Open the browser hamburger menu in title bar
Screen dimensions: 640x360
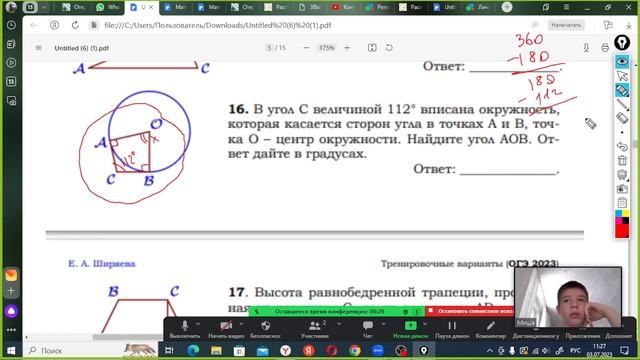[x=566, y=7]
